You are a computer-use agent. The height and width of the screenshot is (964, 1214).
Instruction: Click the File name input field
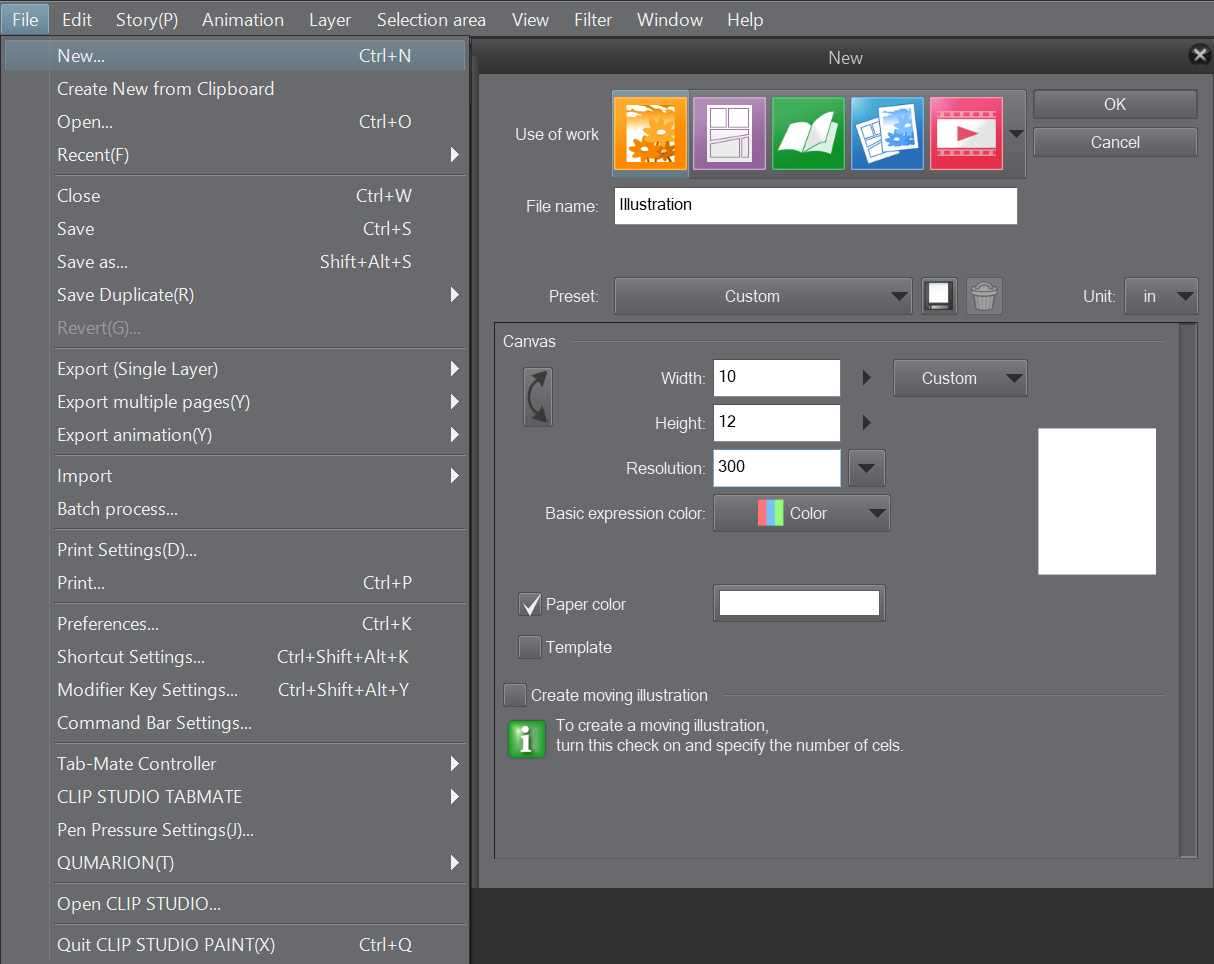pyautogui.click(x=816, y=205)
